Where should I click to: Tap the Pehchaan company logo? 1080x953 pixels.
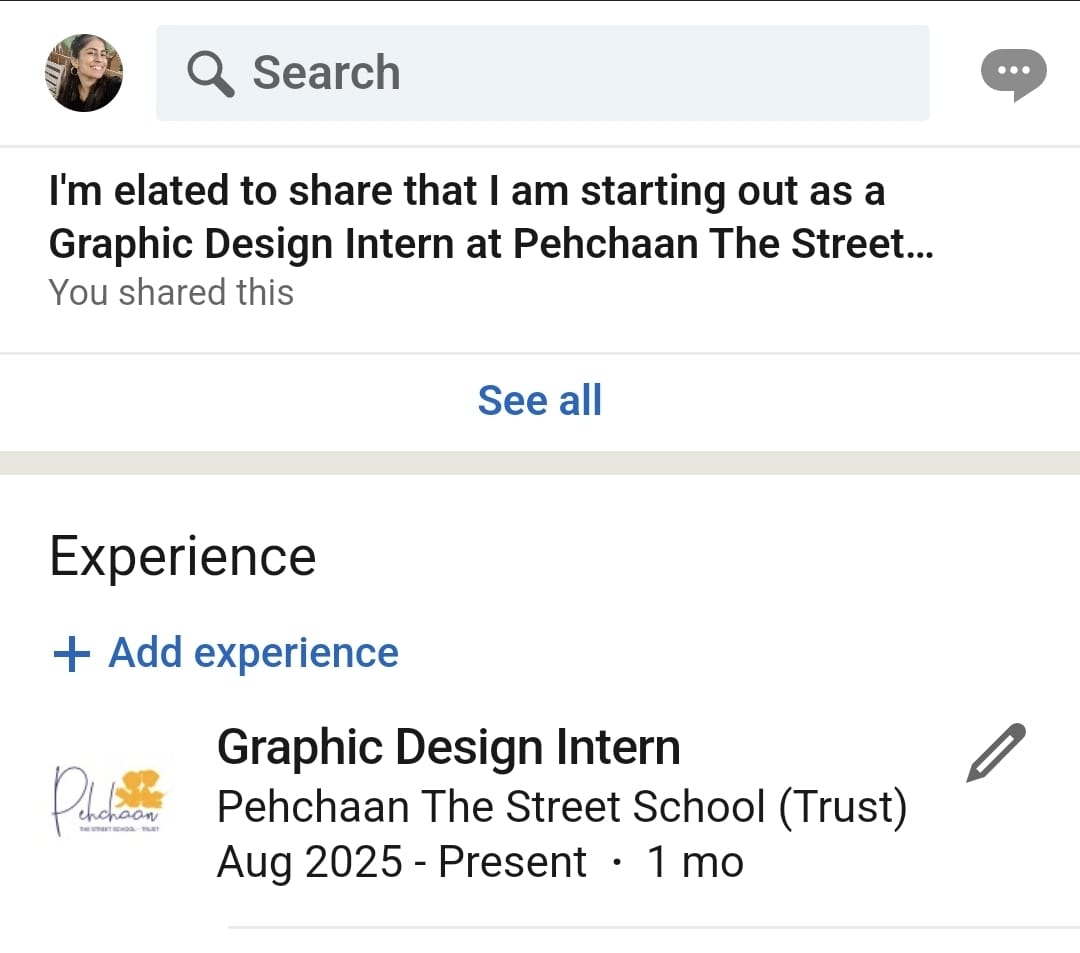[x=109, y=799]
